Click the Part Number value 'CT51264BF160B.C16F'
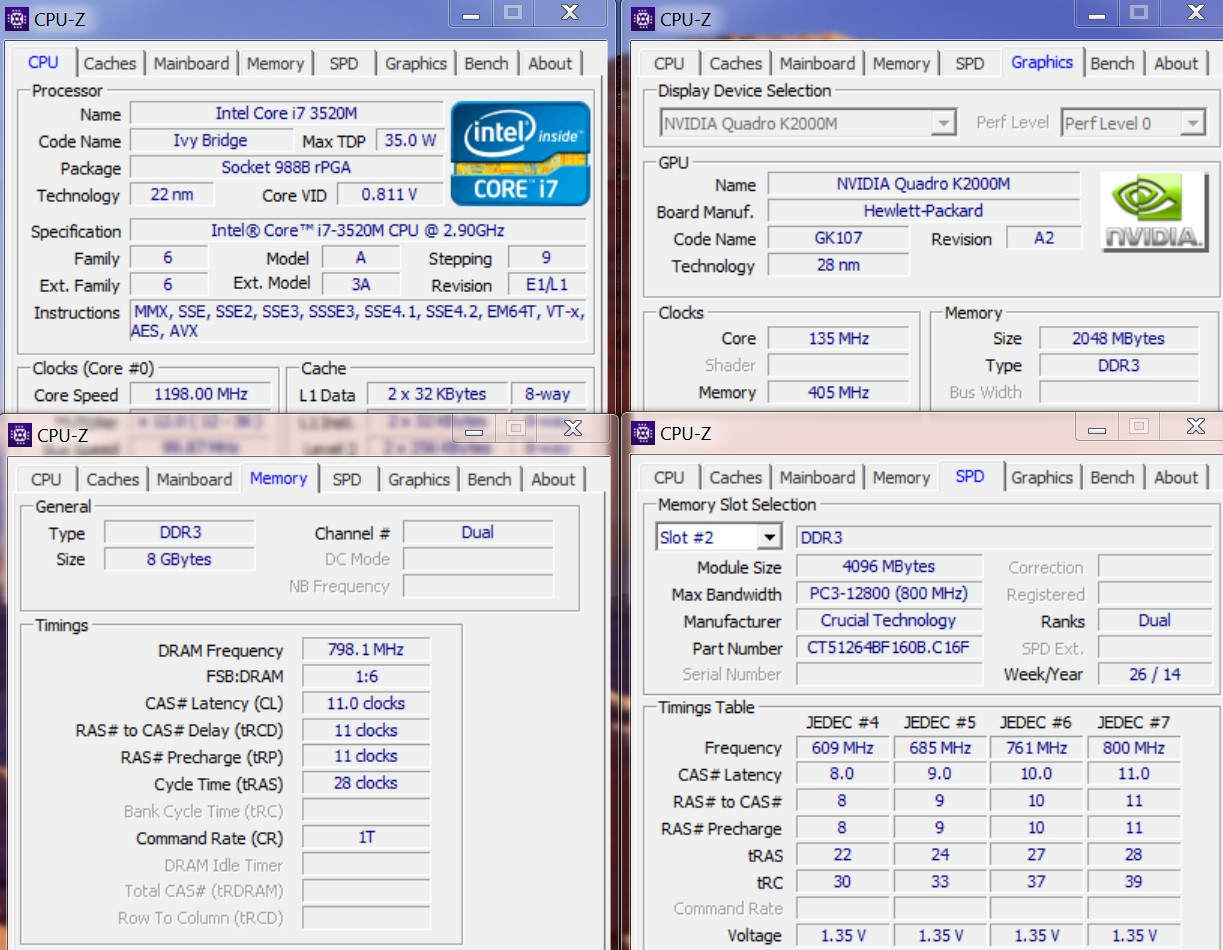 [888, 647]
